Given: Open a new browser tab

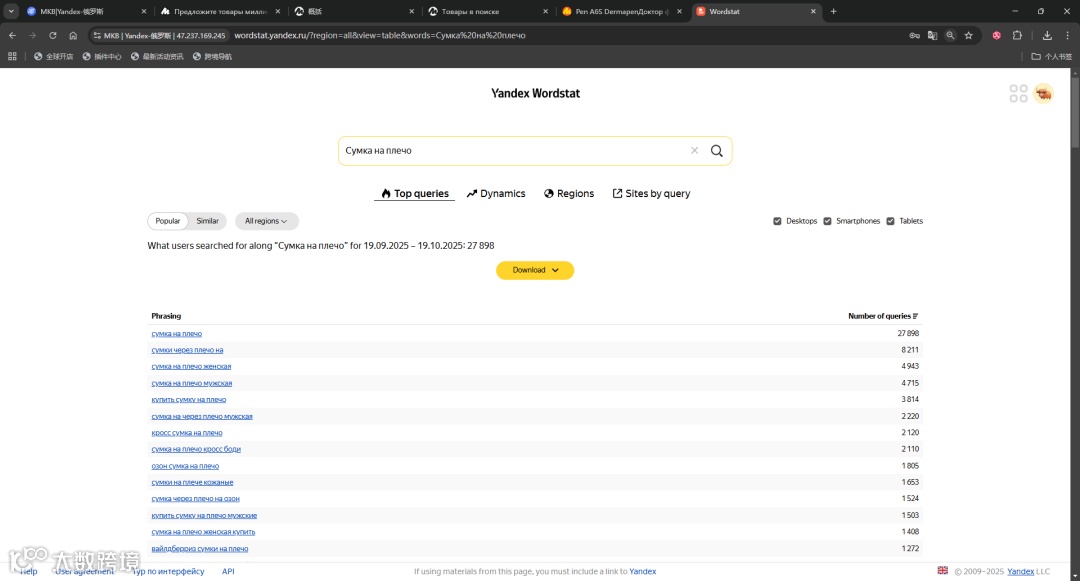Looking at the screenshot, I should pyautogui.click(x=833, y=11).
